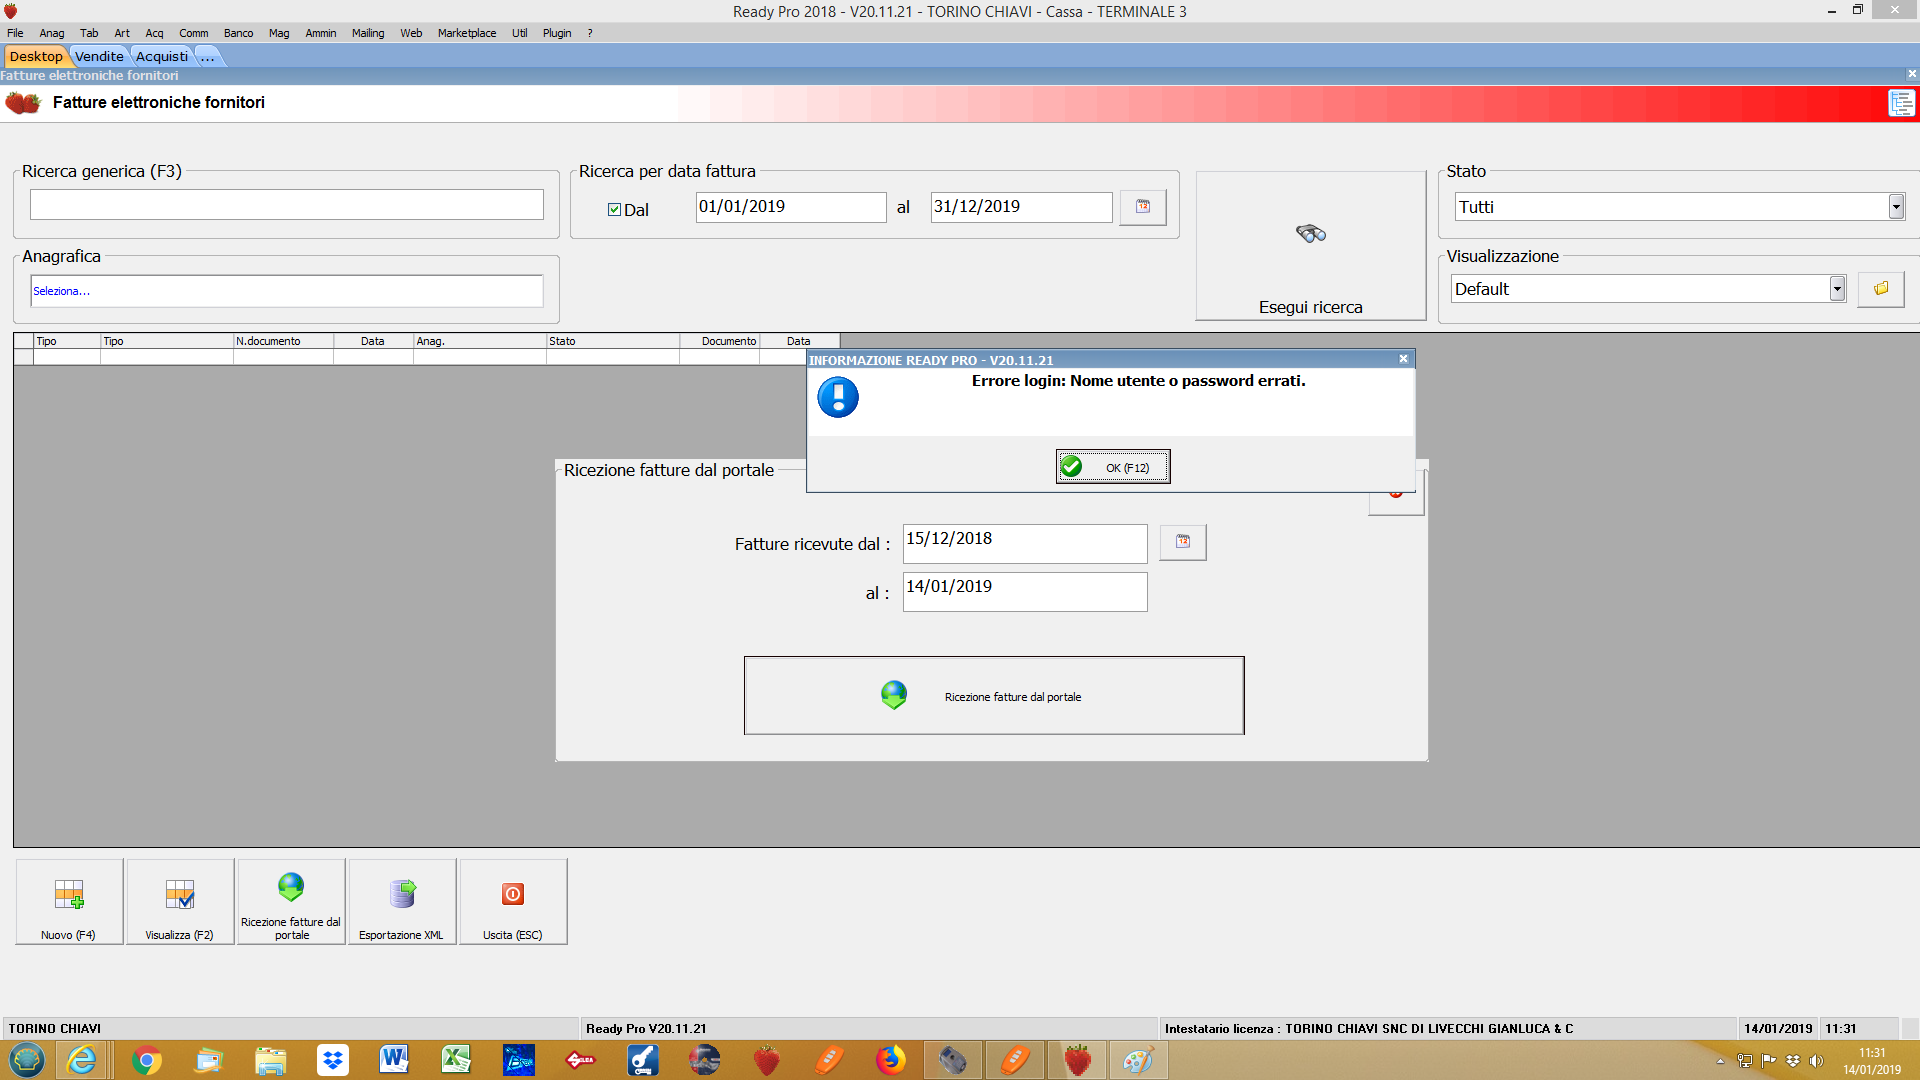The image size is (1920, 1080).
Task: Switch to the Vendite tab
Action: pyautogui.click(x=99, y=56)
